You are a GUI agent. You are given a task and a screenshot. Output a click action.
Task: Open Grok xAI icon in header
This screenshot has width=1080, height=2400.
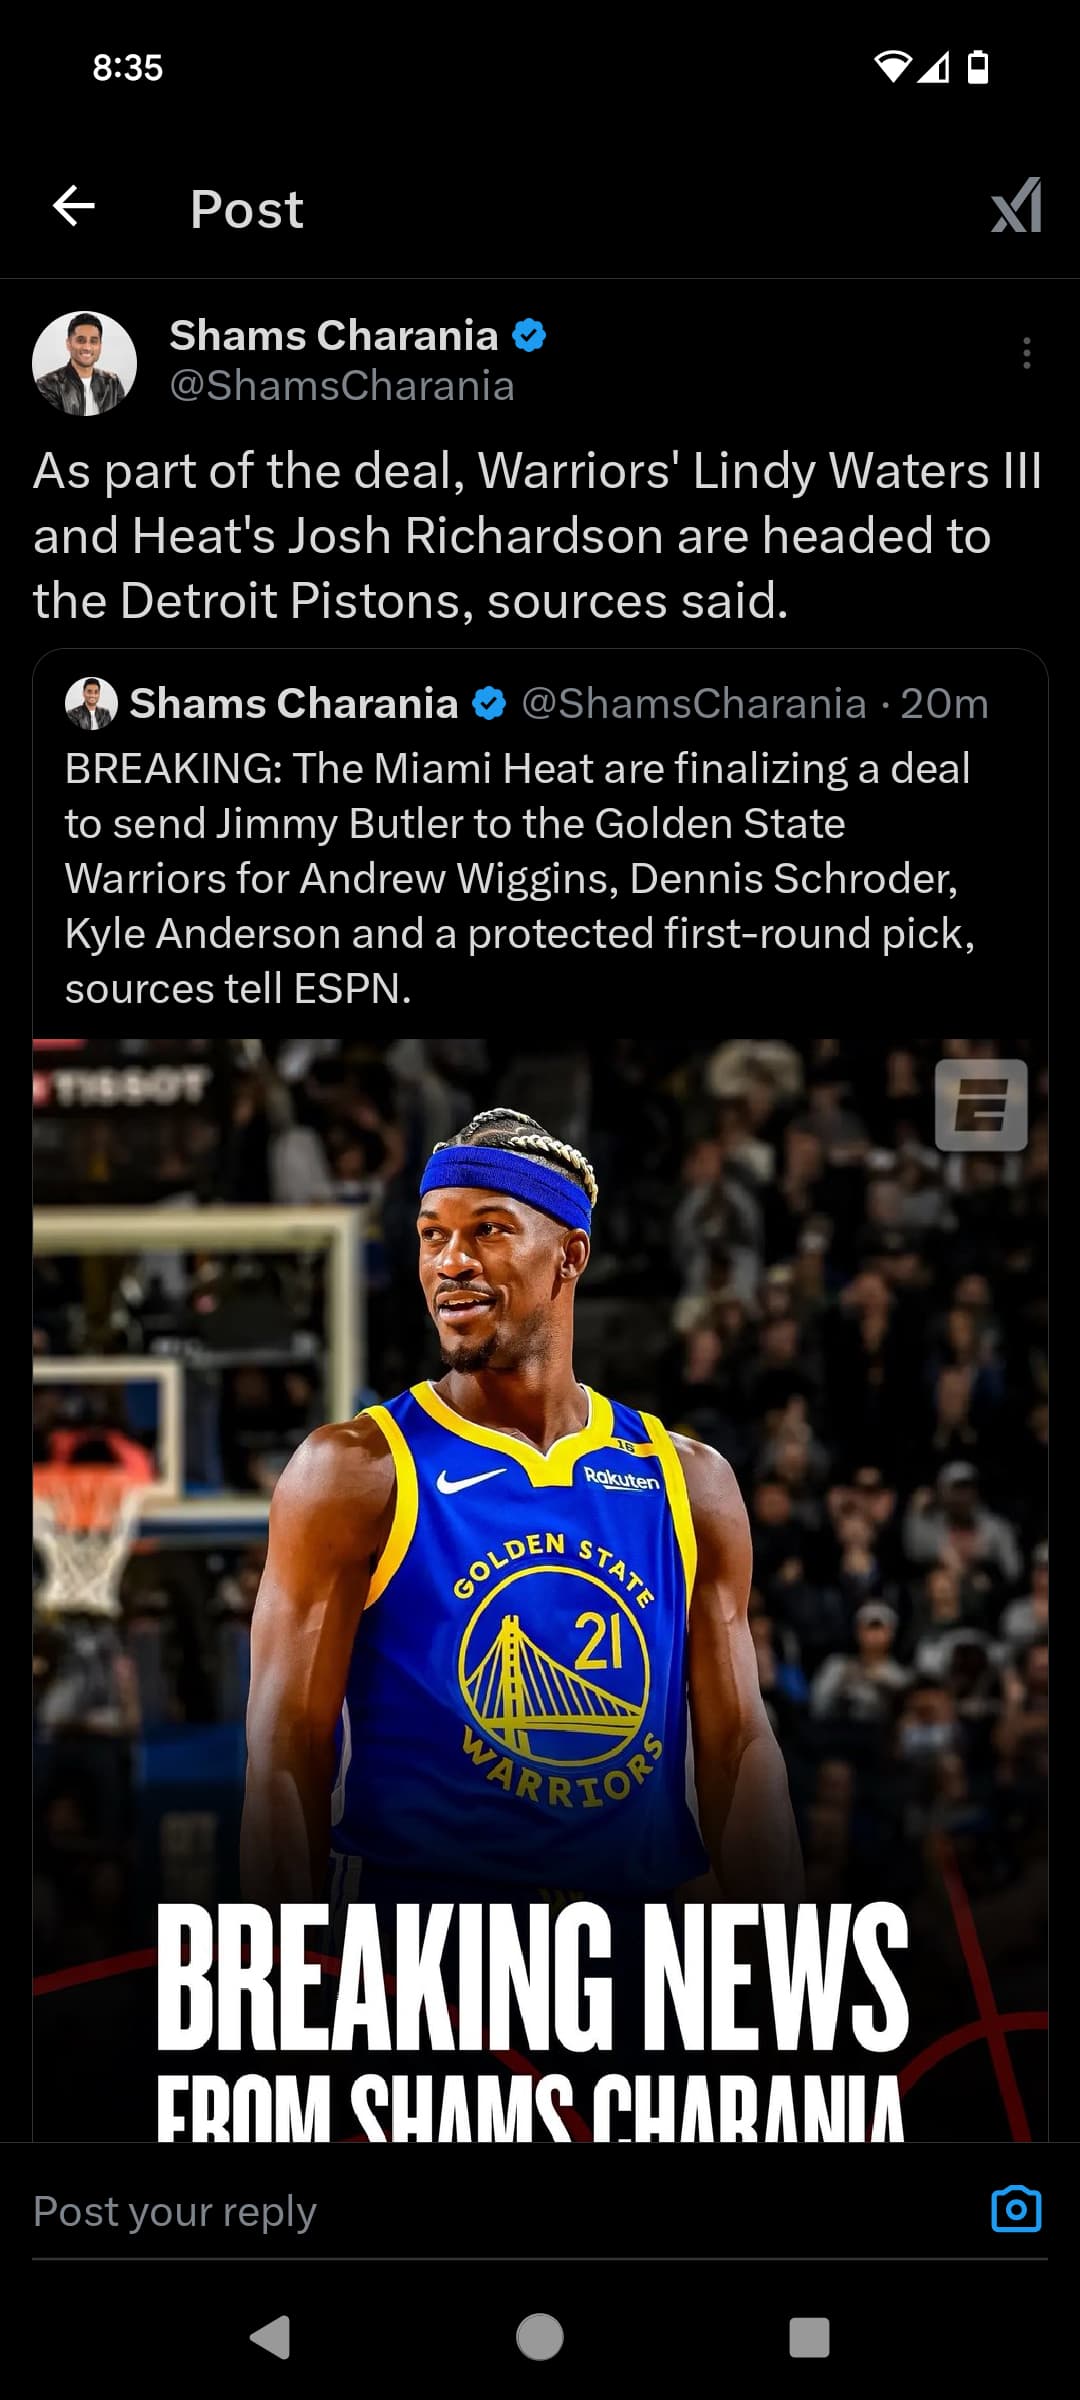click(1016, 206)
